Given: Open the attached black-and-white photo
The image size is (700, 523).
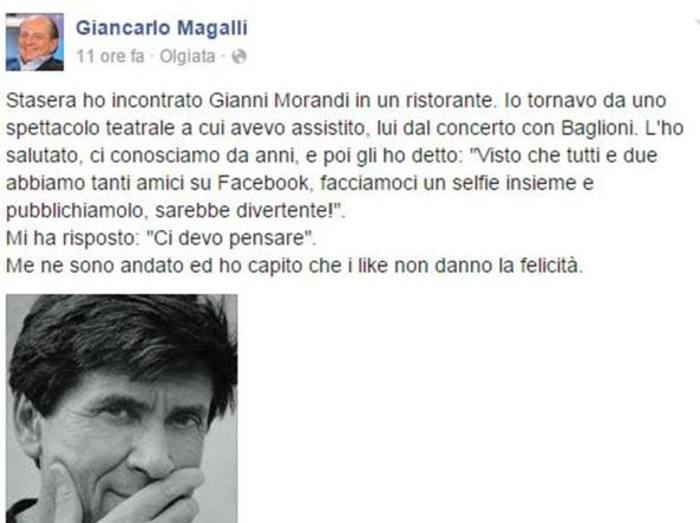Looking at the screenshot, I should coord(121,408).
